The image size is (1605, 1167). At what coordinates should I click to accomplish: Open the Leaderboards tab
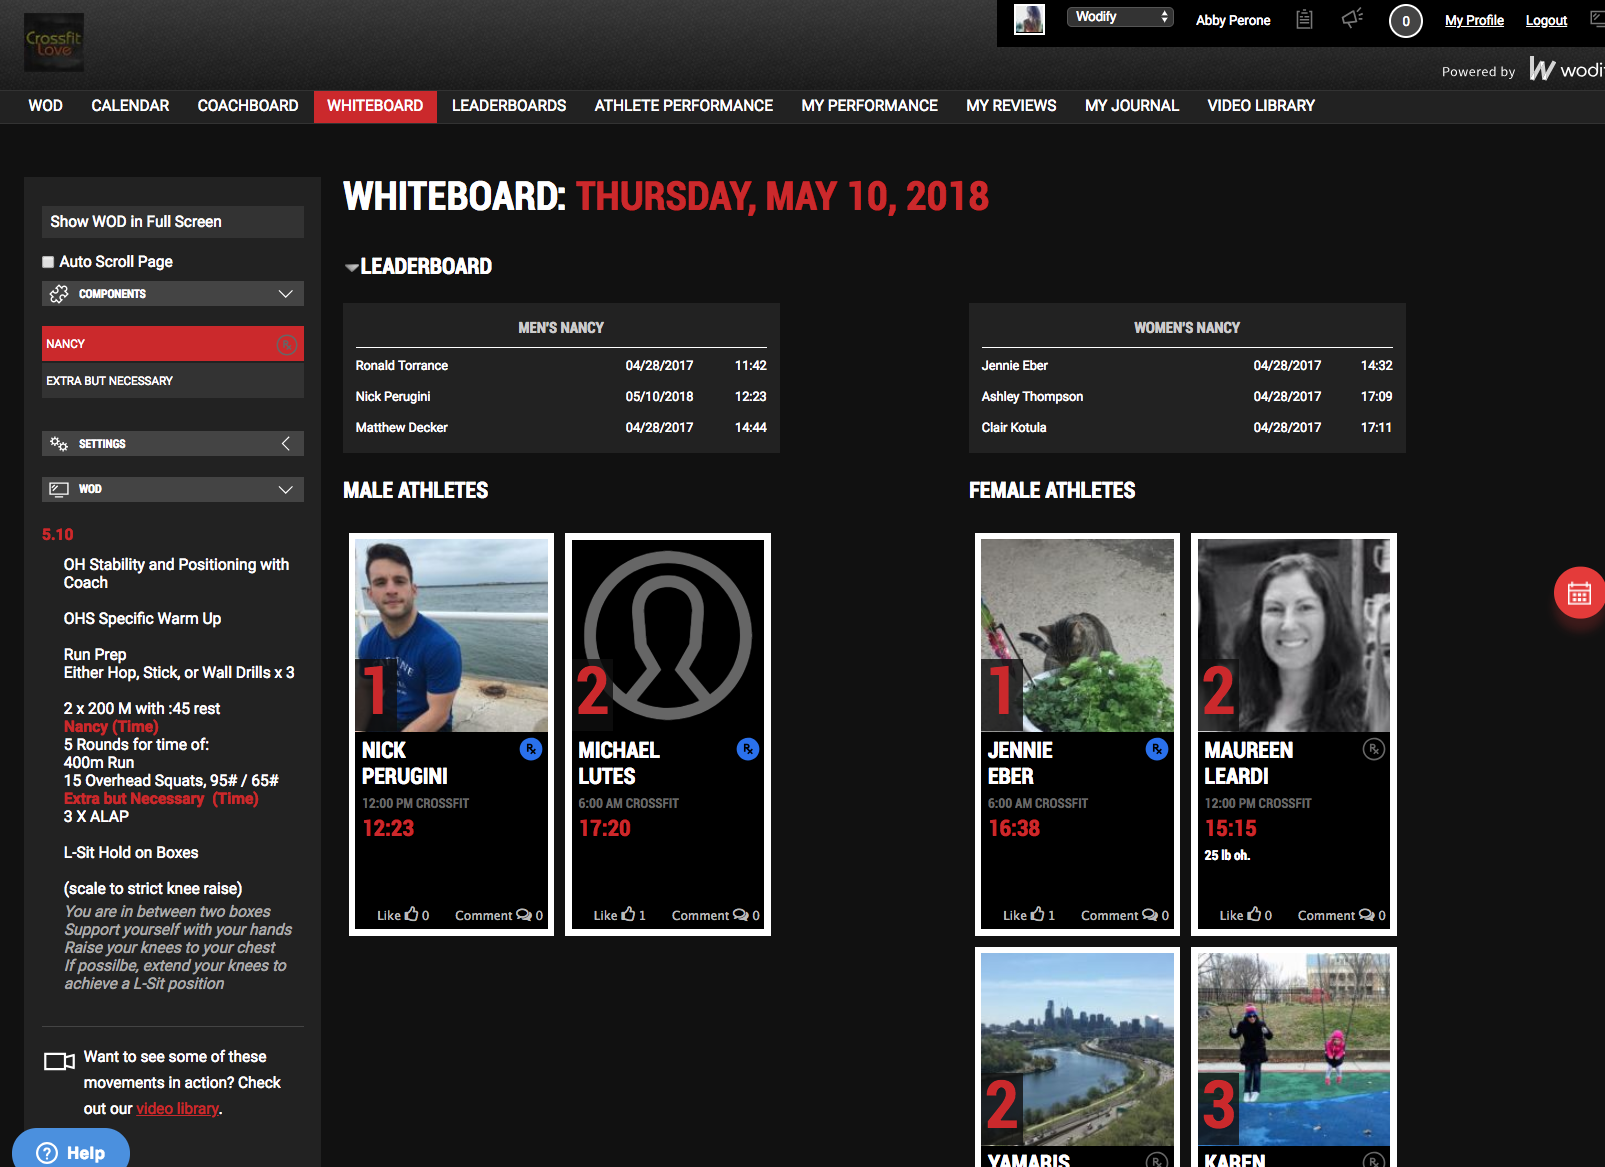(509, 106)
